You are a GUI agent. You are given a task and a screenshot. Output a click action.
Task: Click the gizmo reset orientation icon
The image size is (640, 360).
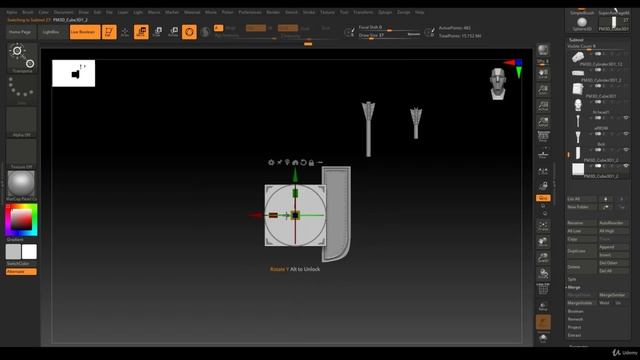[303, 162]
